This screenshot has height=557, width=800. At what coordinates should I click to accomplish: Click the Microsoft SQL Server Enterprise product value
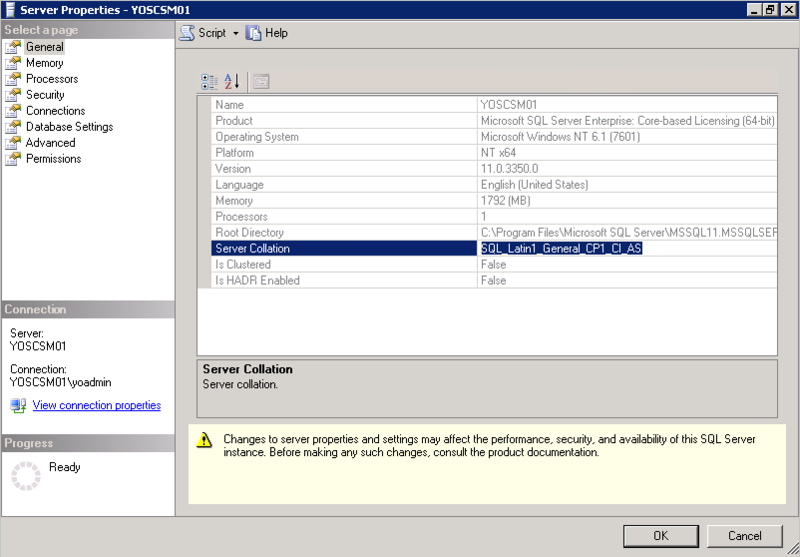[x=628, y=120]
